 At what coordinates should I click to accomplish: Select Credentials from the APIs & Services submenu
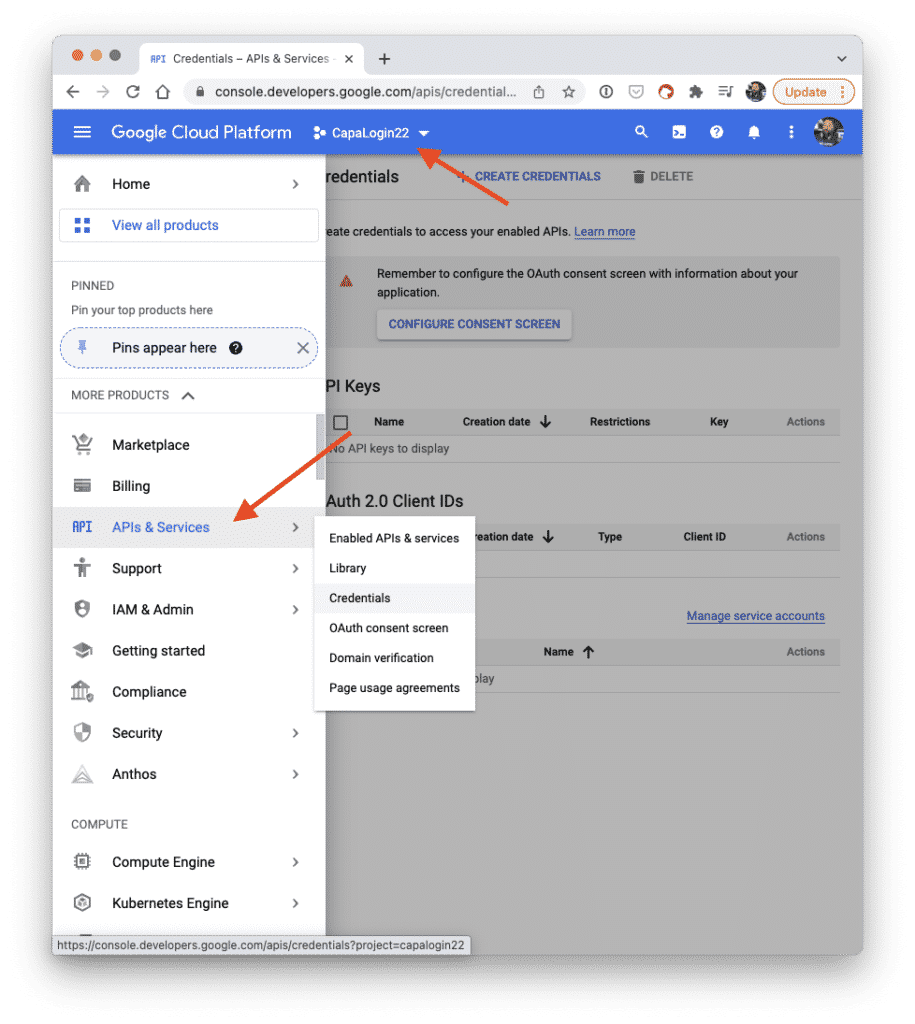pos(360,597)
